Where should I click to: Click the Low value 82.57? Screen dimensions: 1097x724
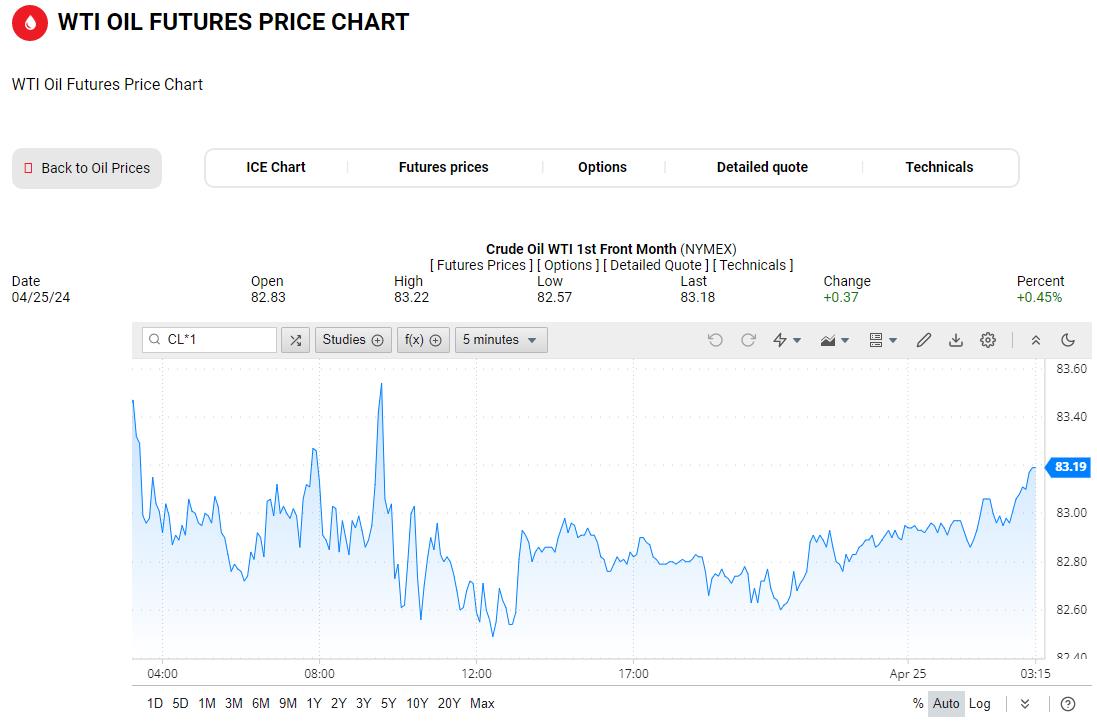tap(554, 297)
